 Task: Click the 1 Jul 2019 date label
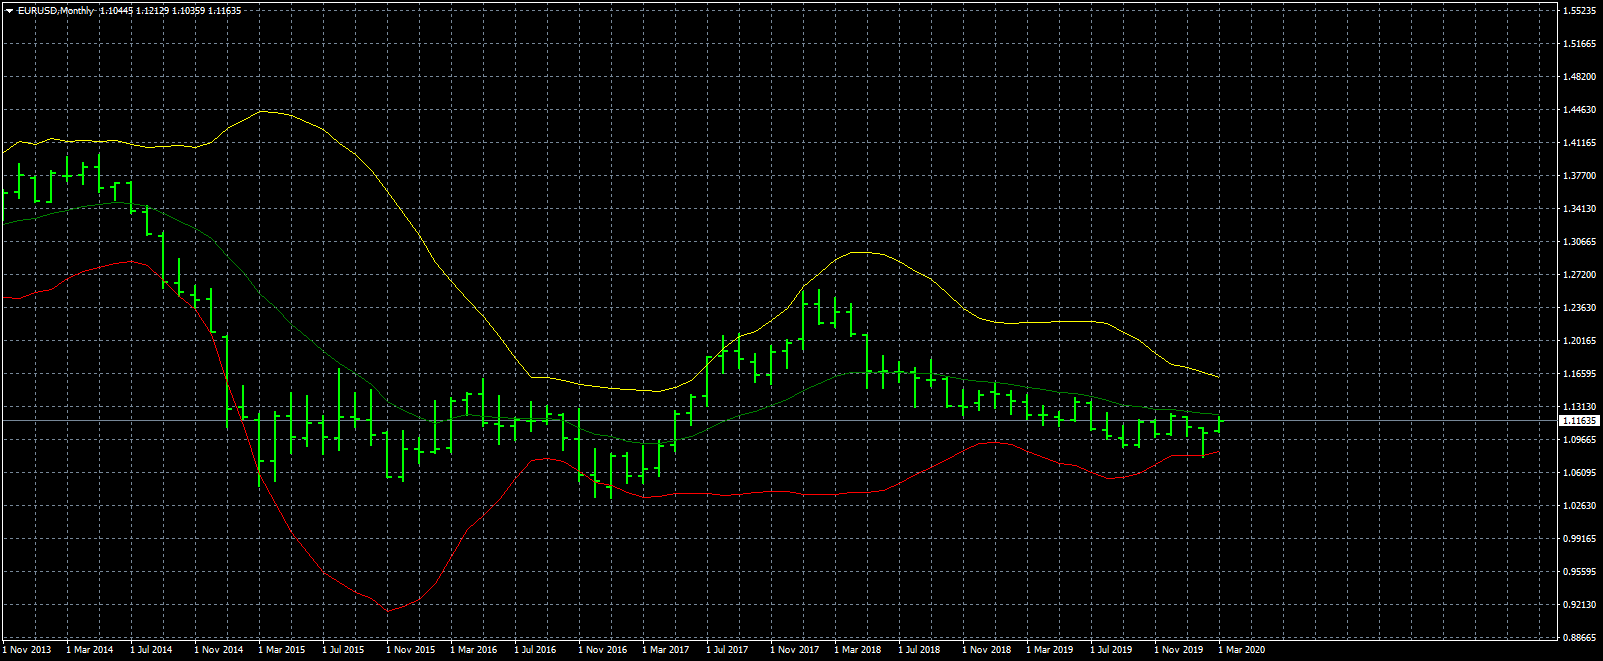click(1112, 650)
